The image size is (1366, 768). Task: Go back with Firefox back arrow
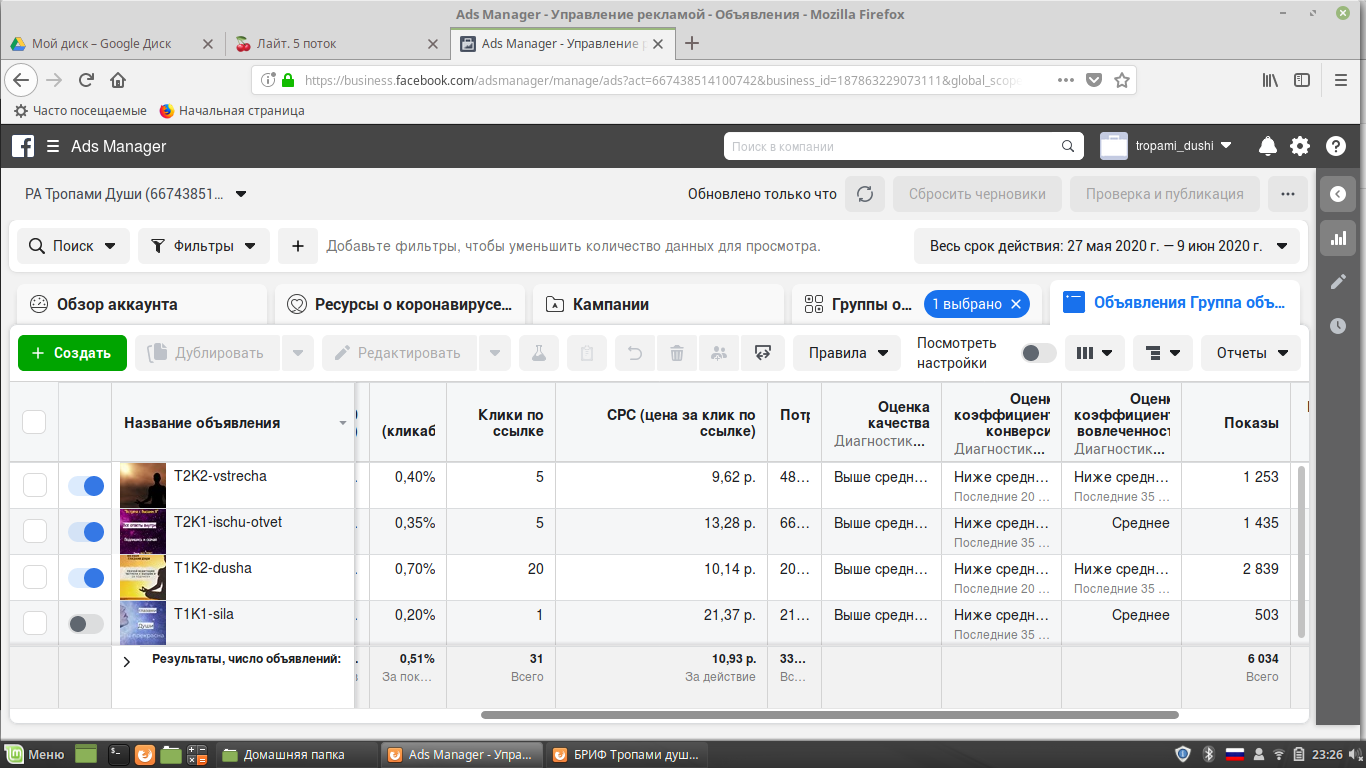pos(22,80)
